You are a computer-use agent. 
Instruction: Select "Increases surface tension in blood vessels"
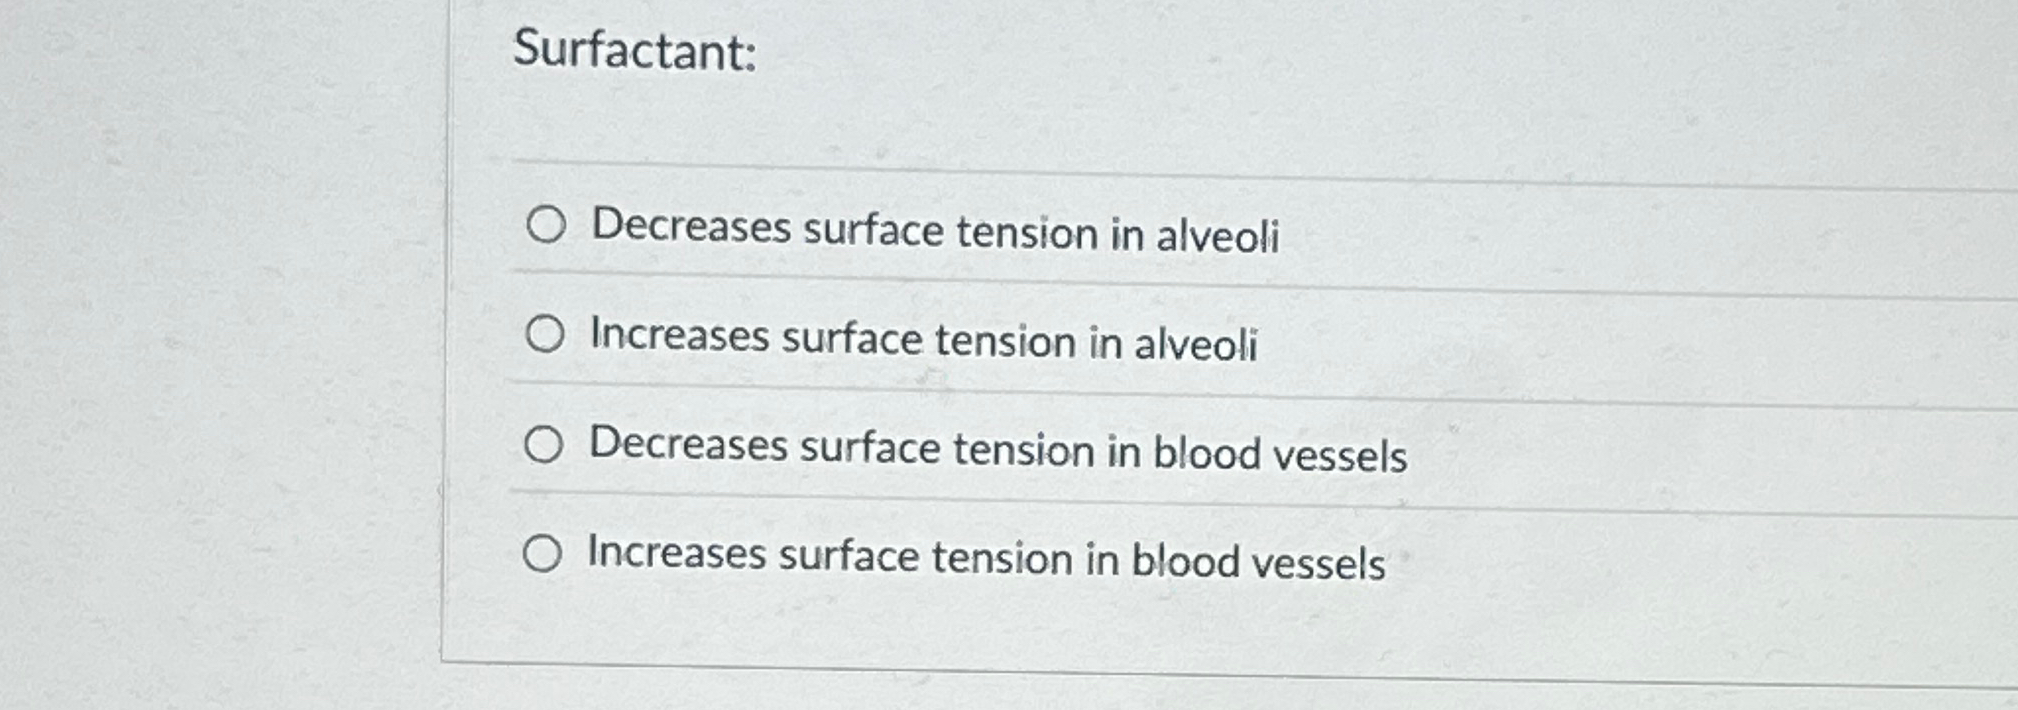click(545, 556)
